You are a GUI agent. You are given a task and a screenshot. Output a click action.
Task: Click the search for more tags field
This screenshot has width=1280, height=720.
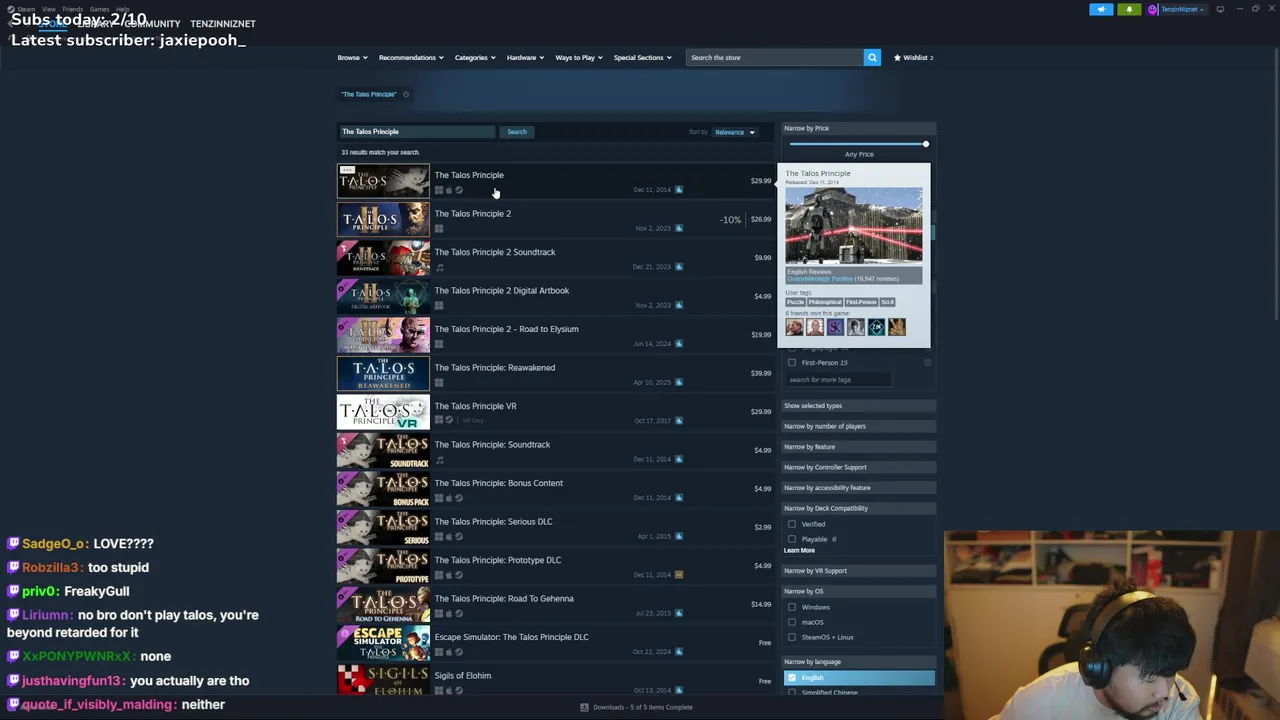point(838,380)
